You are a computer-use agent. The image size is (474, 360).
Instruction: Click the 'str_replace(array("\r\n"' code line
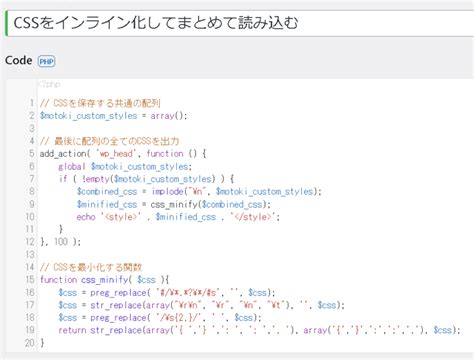pyautogui.click(x=202, y=305)
